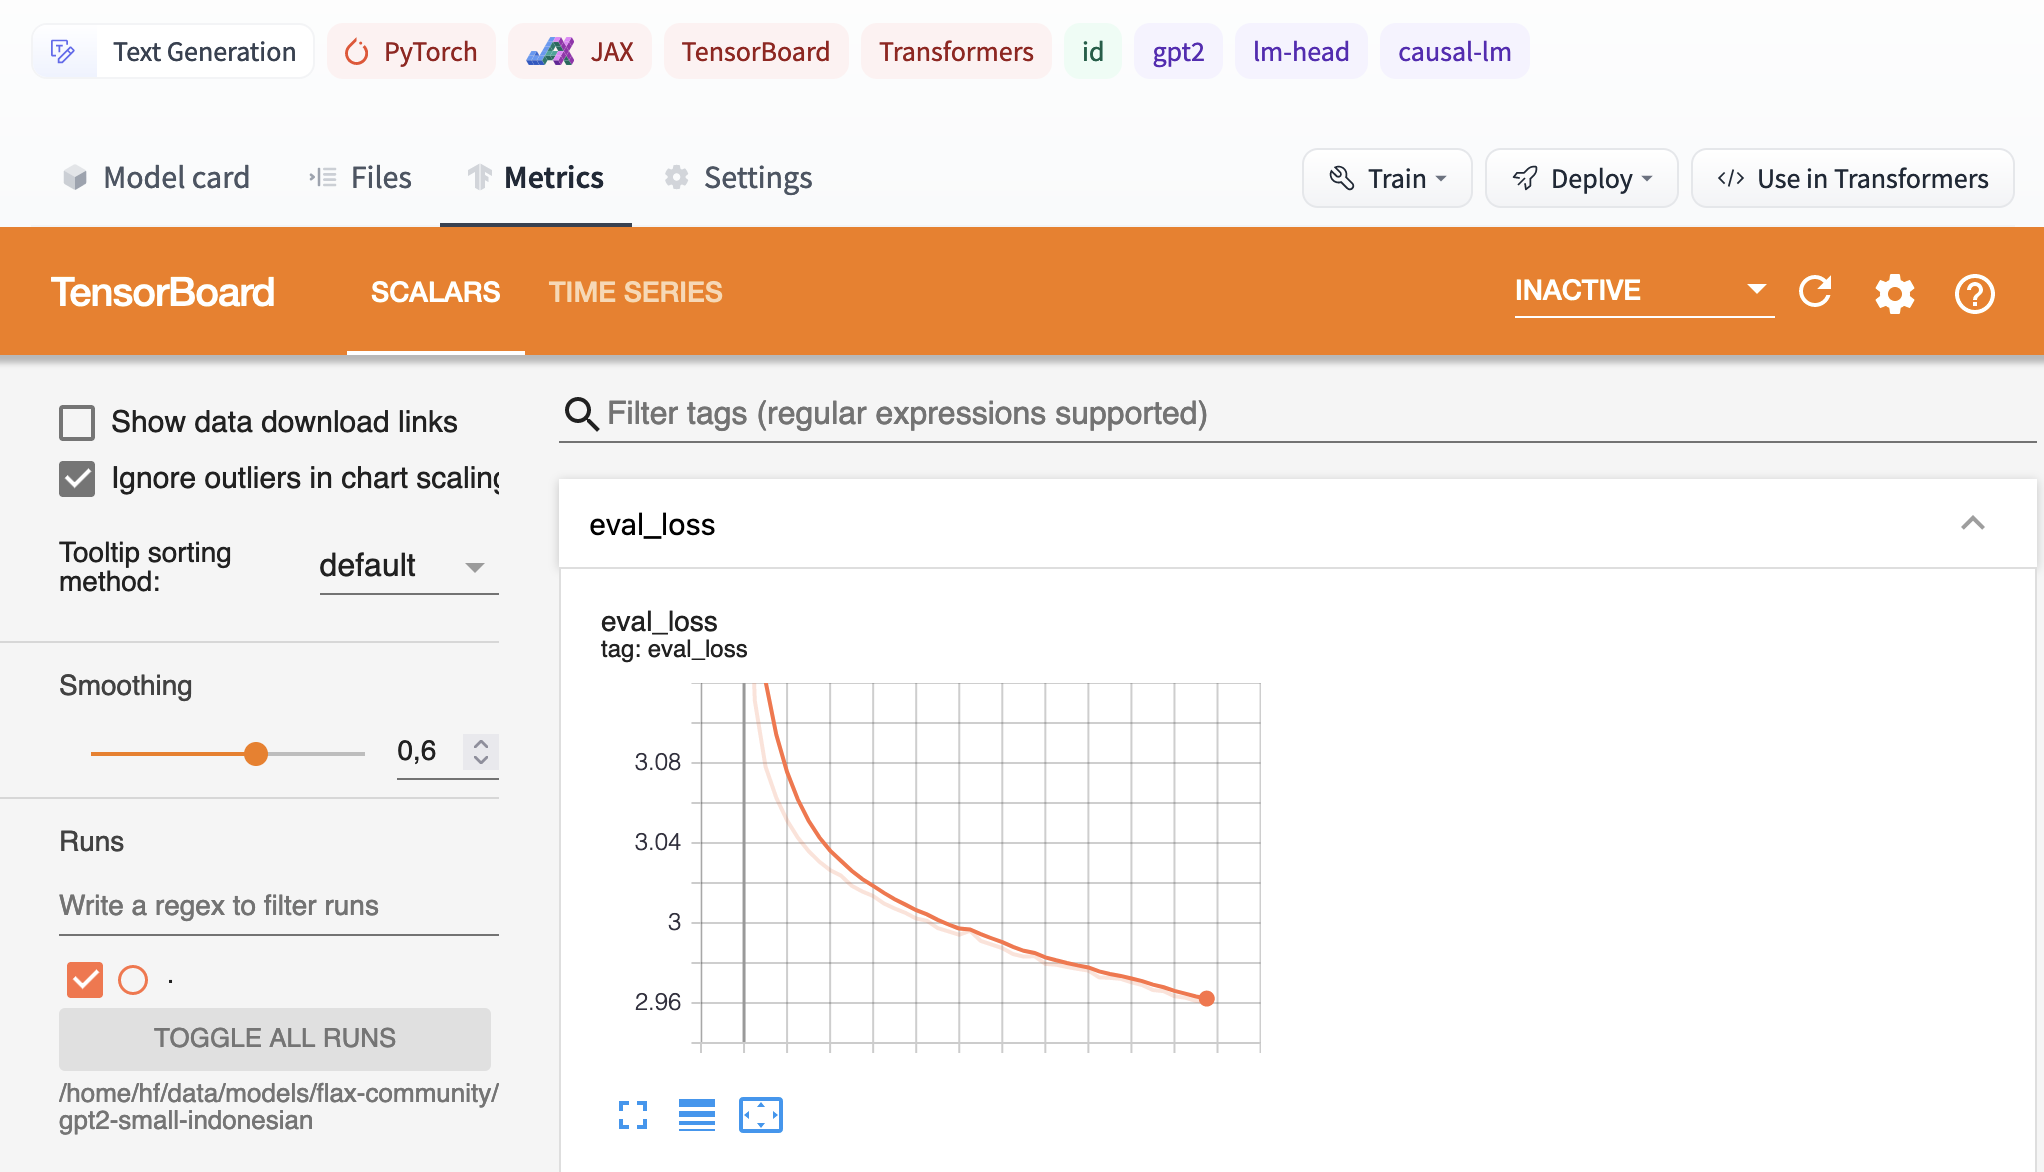Open the Tooltip sorting method dropdown
Screen dimensions: 2044x1172
pyautogui.click(x=408, y=566)
